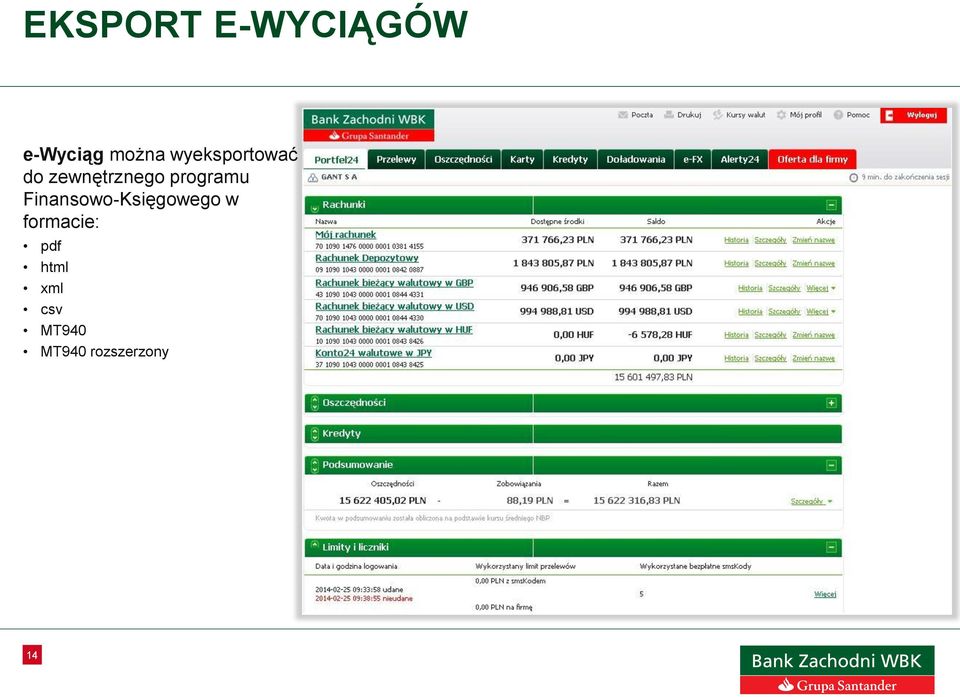Viewport: 960px width, 697px height.
Task: Click the arrow handle on Podsumowanie header
Action: click(x=315, y=465)
